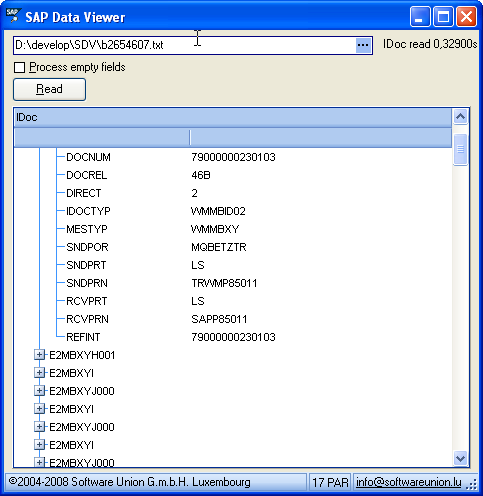Click the value WMMBID02
This screenshot has width=483, height=496.
218,211
